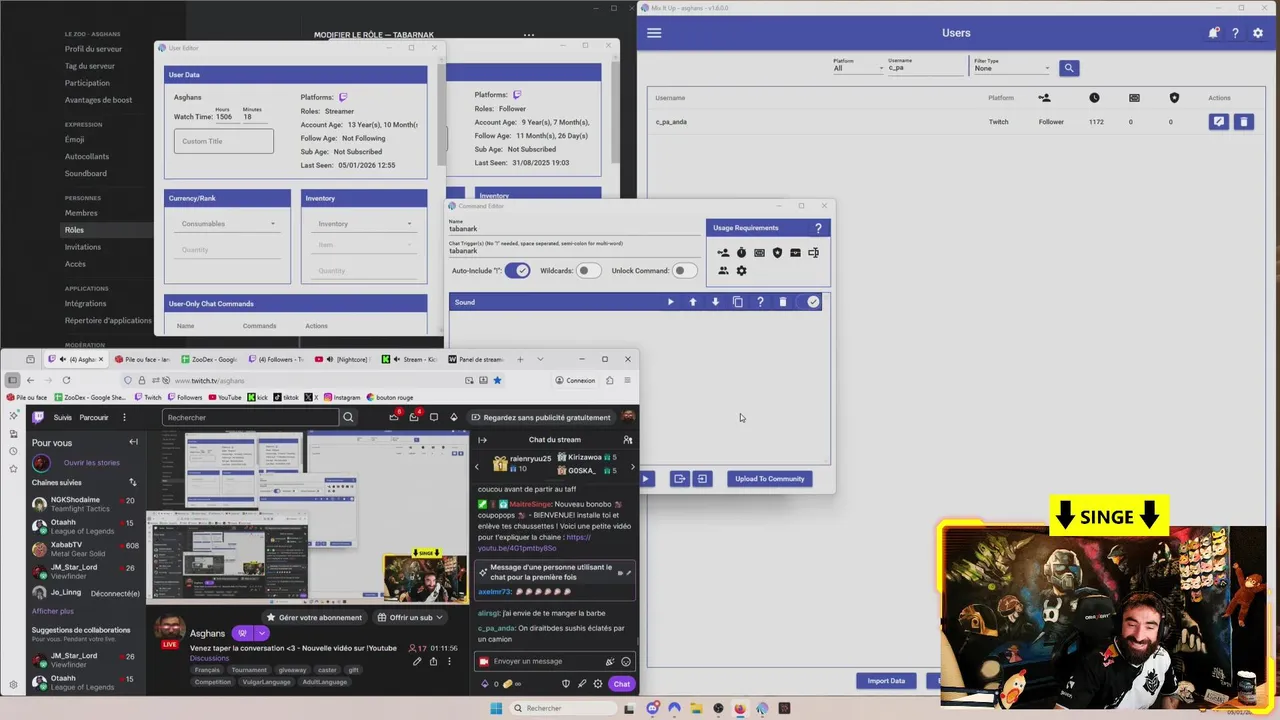Screen dimensions: 1280x720
Task: Switch to the Pile ou face browser tab
Action: tap(142, 359)
